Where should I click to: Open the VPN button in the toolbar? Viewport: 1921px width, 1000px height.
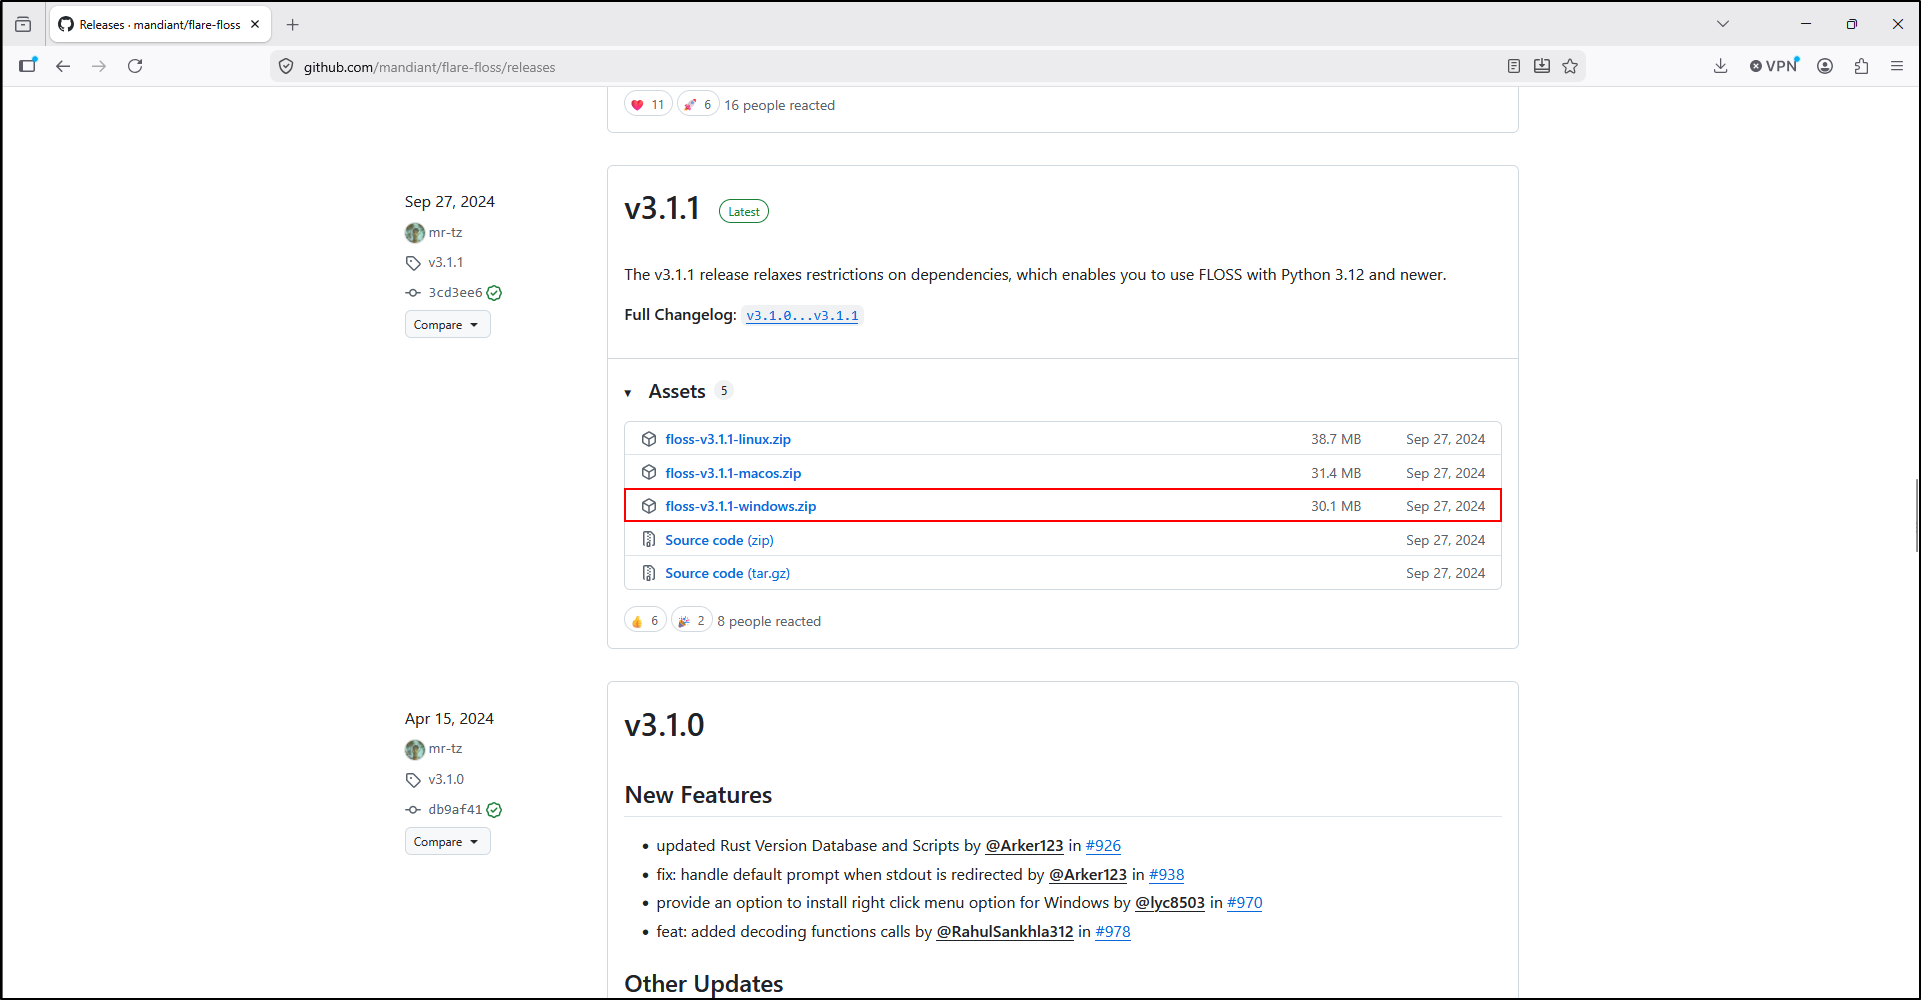(x=1774, y=66)
